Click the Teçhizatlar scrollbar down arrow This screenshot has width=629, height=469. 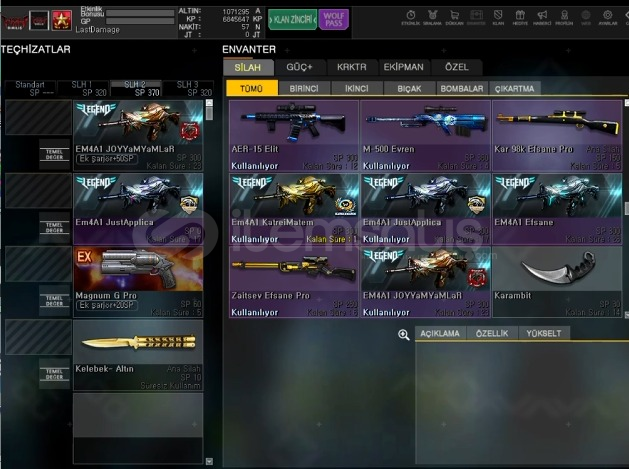tap(209, 461)
